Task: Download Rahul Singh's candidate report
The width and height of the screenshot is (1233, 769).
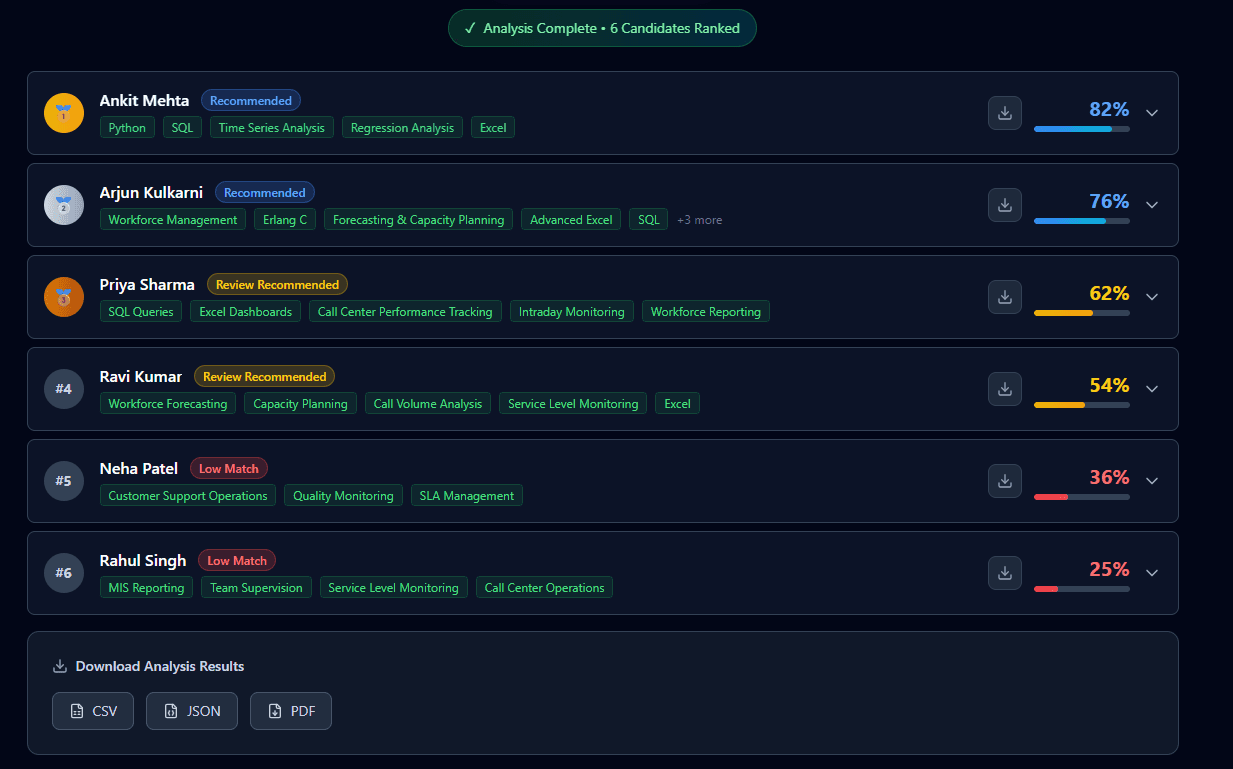Action: tap(1005, 573)
